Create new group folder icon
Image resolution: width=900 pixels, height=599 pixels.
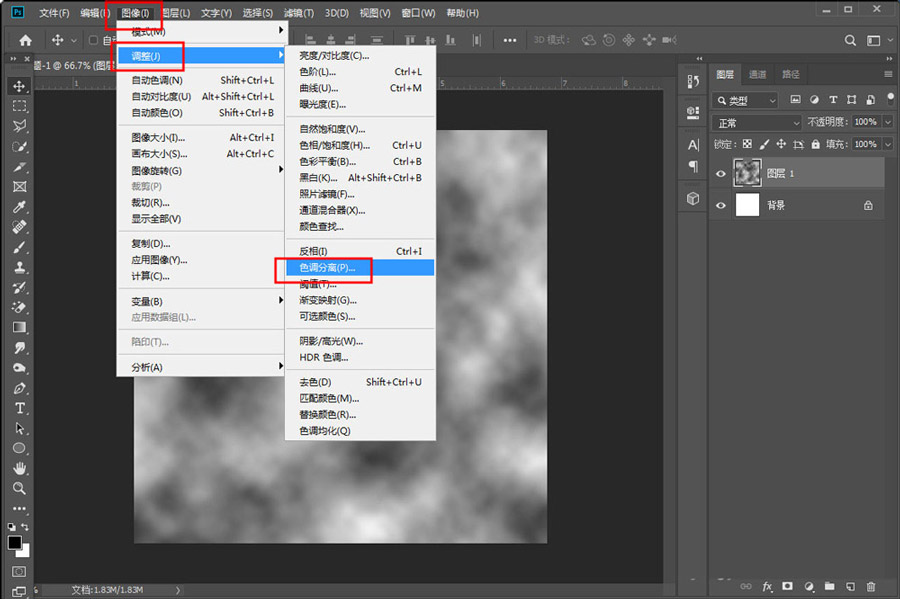tap(829, 586)
